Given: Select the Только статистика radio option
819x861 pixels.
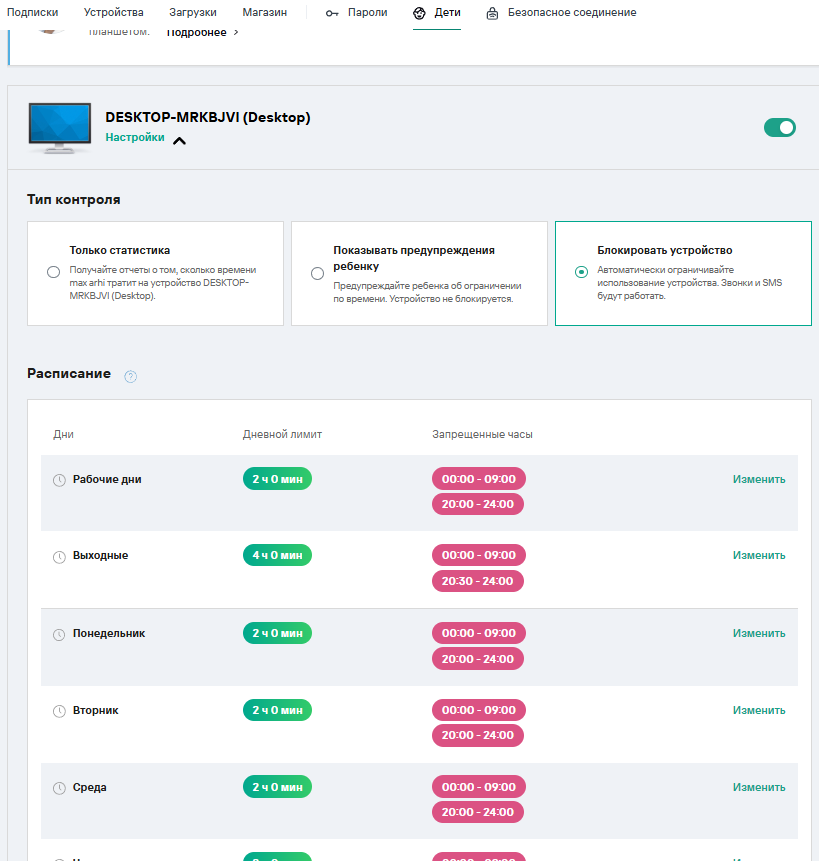Looking at the screenshot, I should (53, 272).
